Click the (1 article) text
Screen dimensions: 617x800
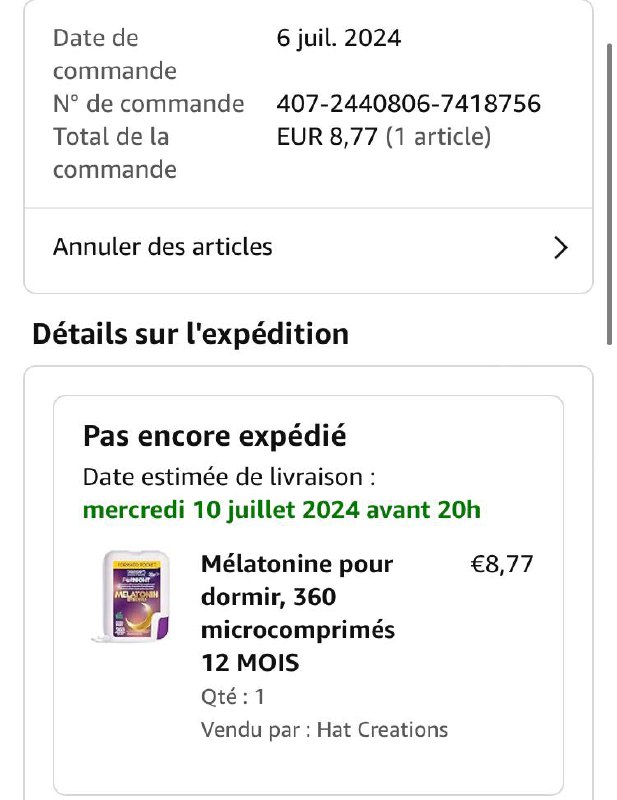[x=438, y=137]
